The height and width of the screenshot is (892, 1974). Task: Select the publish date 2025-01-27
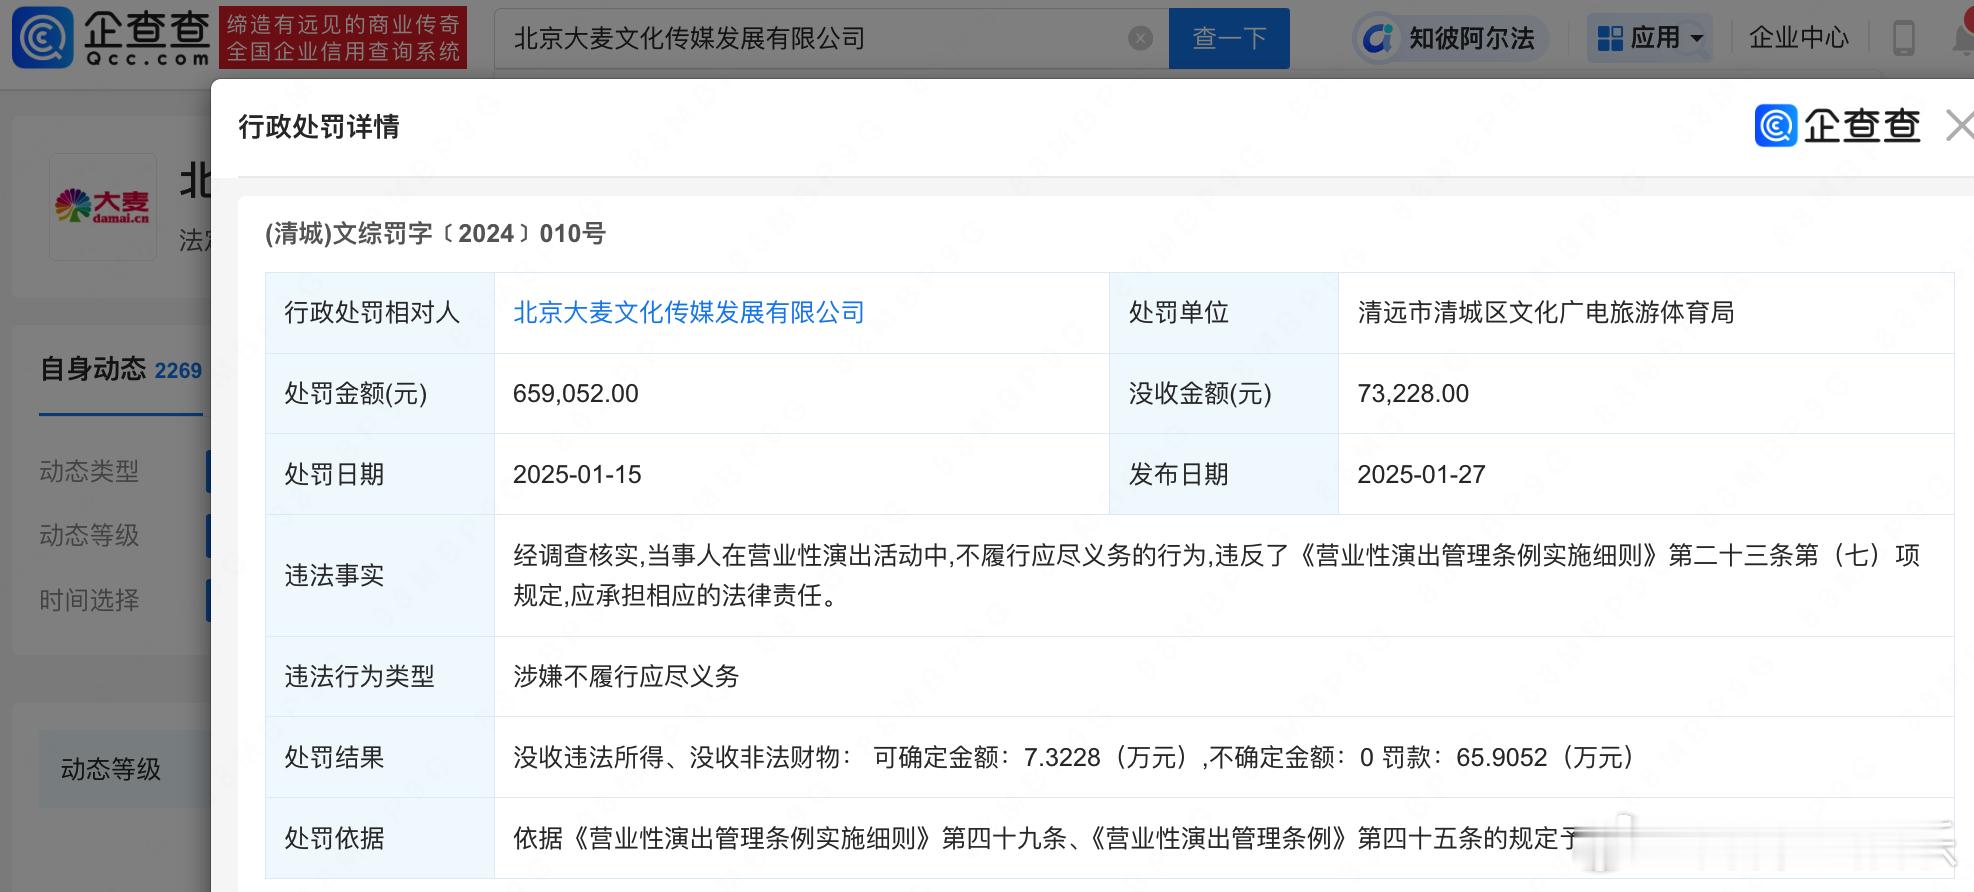[1421, 474]
